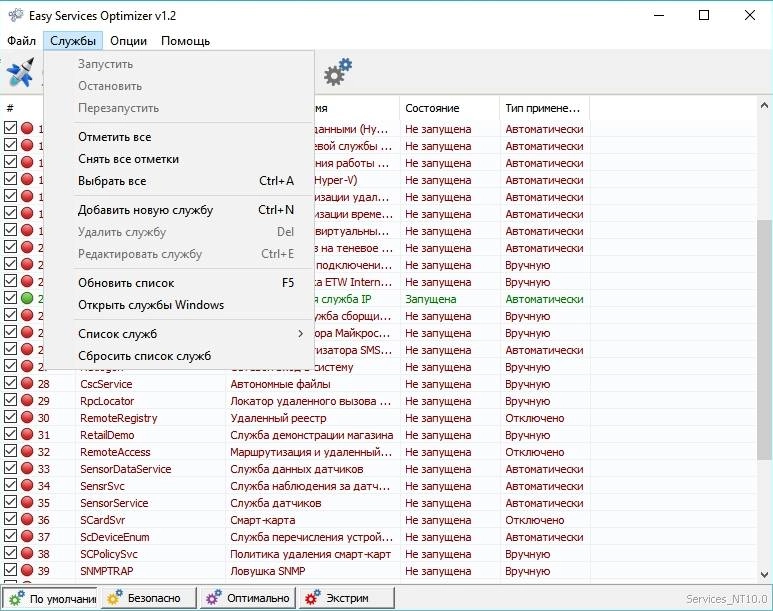Click red status dot for RemoteAccess
This screenshot has width=773, height=611.
point(27,451)
